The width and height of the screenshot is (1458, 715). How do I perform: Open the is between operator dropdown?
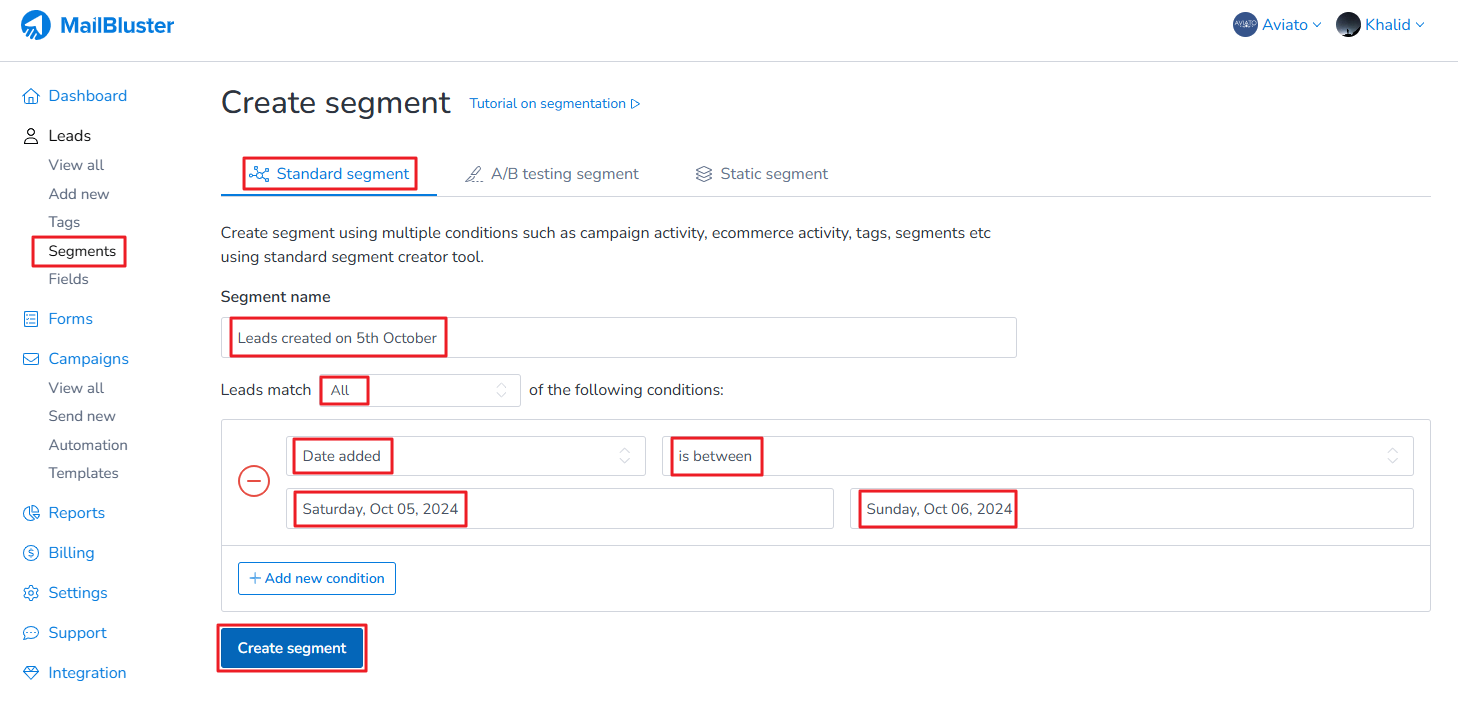(x=1037, y=456)
